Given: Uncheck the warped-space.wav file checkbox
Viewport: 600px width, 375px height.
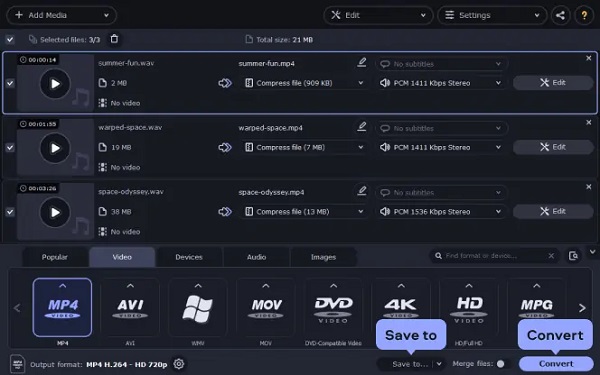Looking at the screenshot, I should [x=10, y=147].
